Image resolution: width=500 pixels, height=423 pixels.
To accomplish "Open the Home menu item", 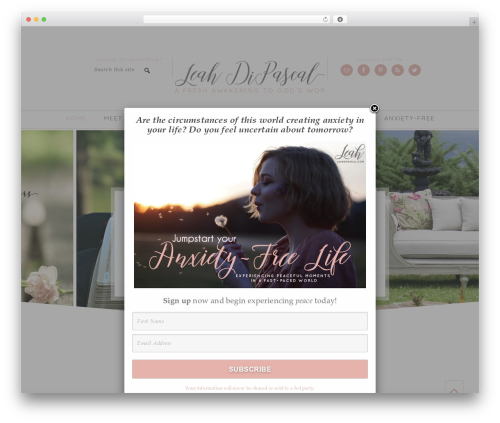I will [x=75, y=118].
